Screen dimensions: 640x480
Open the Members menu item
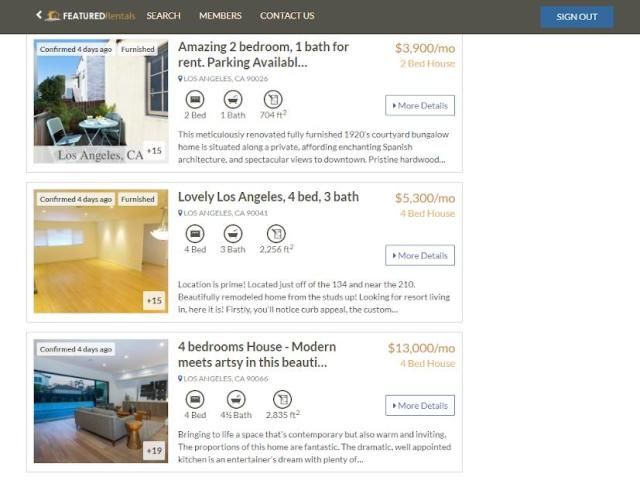click(220, 16)
